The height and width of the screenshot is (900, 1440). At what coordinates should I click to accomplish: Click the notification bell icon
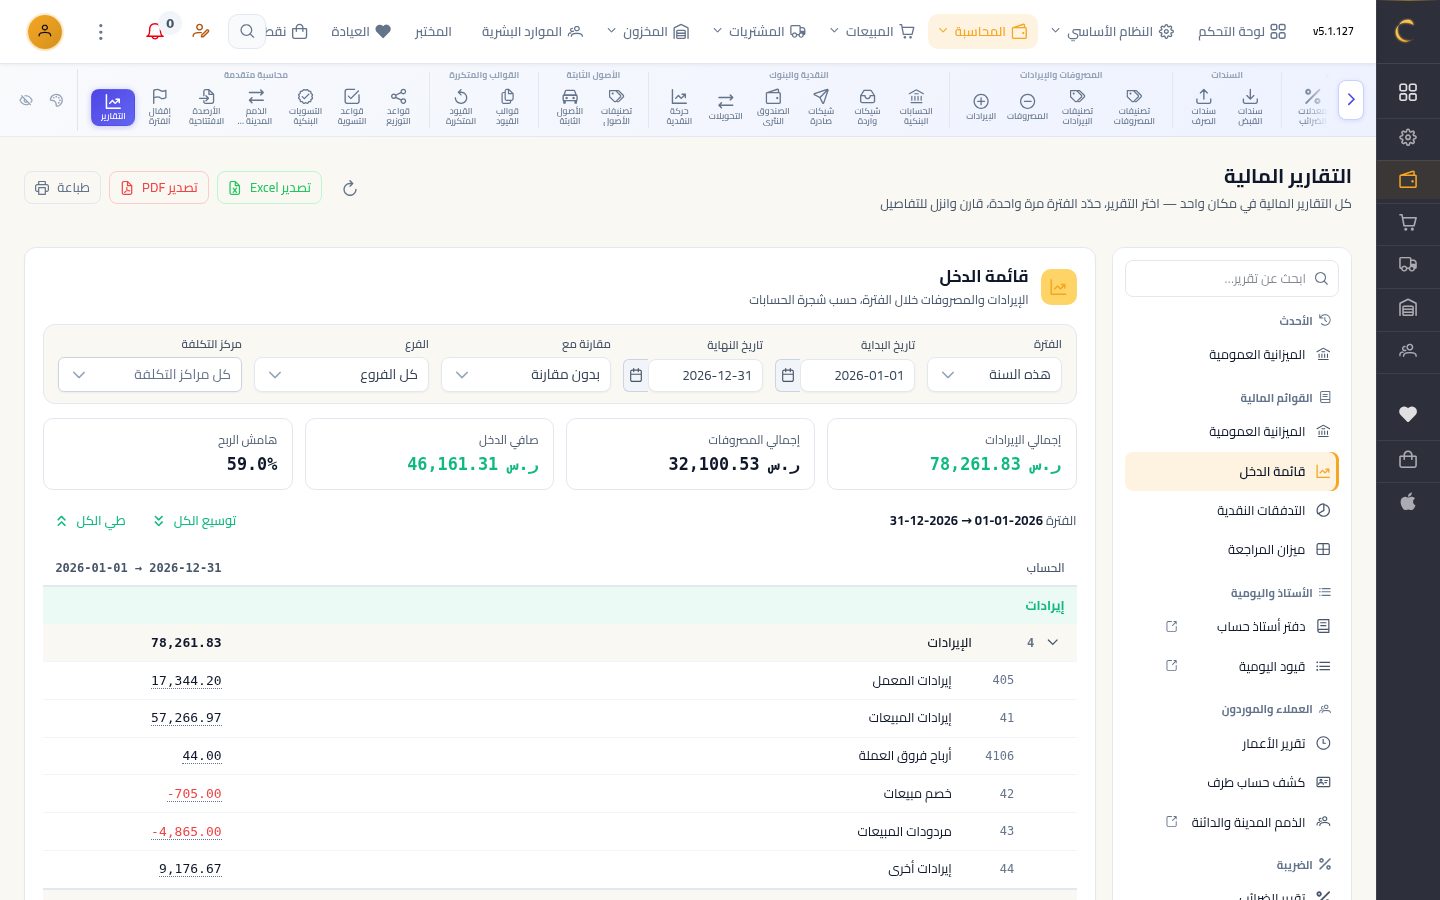pos(155,32)
